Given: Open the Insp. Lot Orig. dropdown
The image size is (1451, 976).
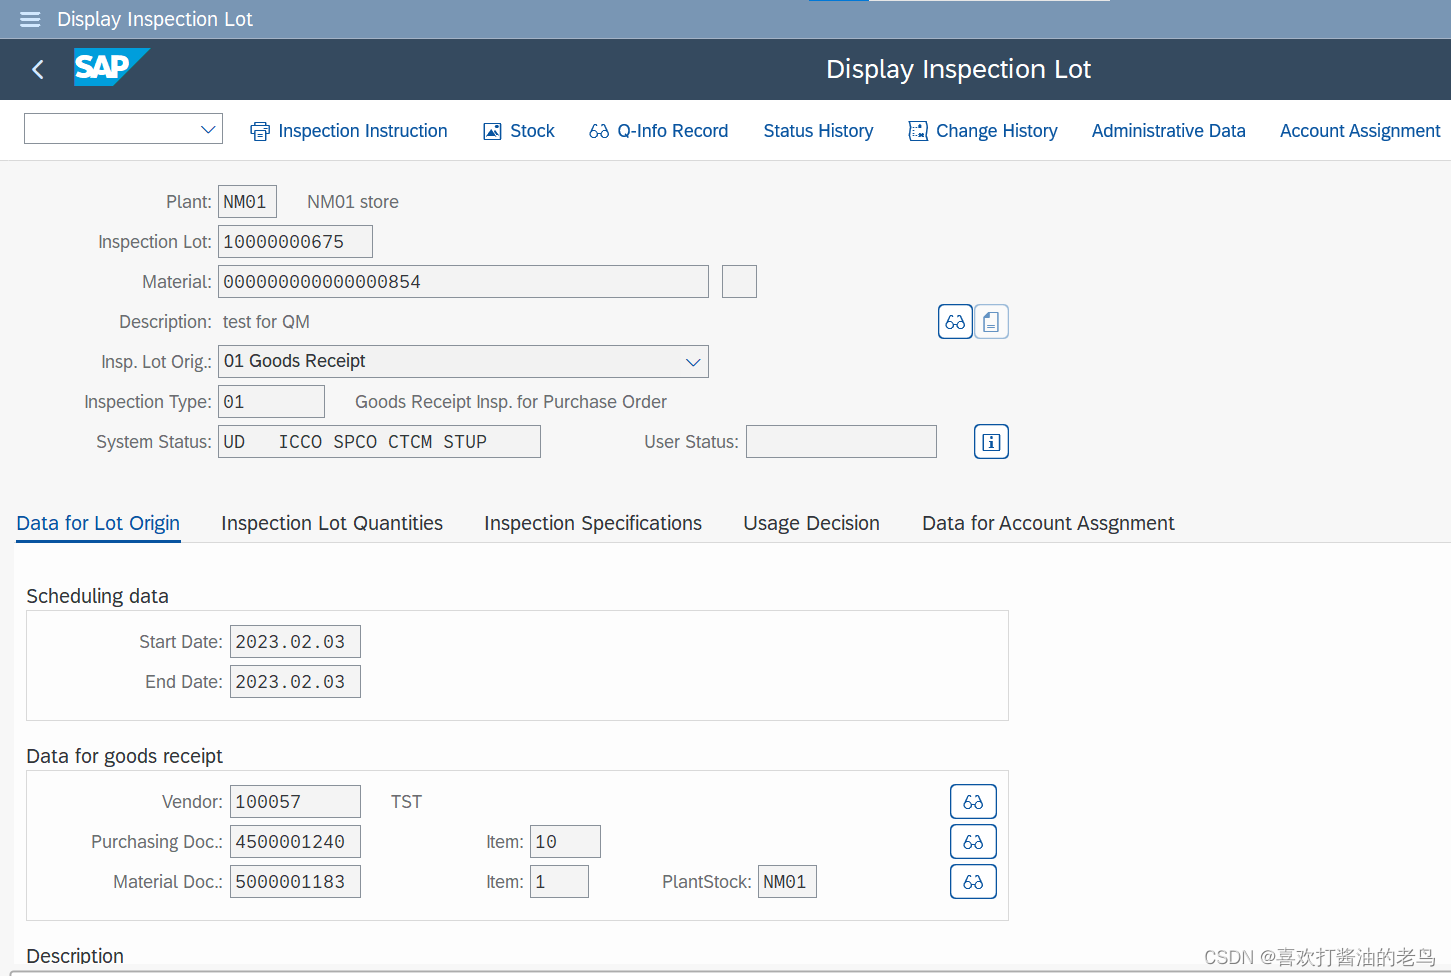Looking at the screenshot, I should [693, 361].
